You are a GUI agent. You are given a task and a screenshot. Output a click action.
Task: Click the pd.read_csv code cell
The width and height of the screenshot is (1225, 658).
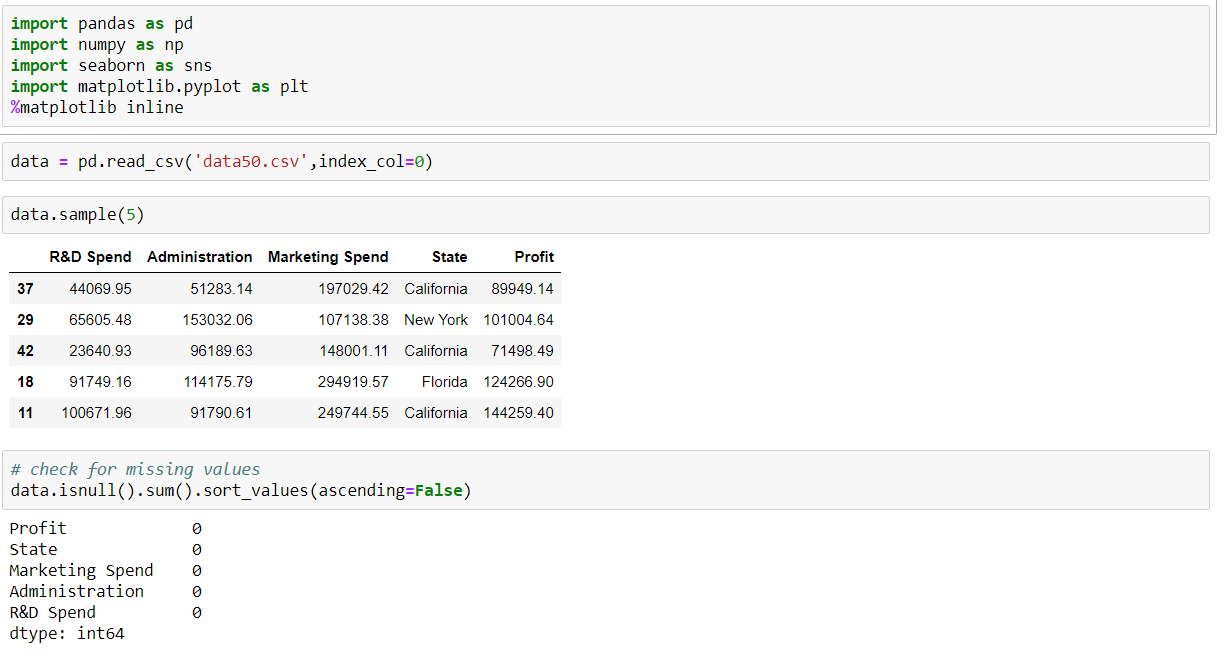pyautogui.click(x=606, y=161)
